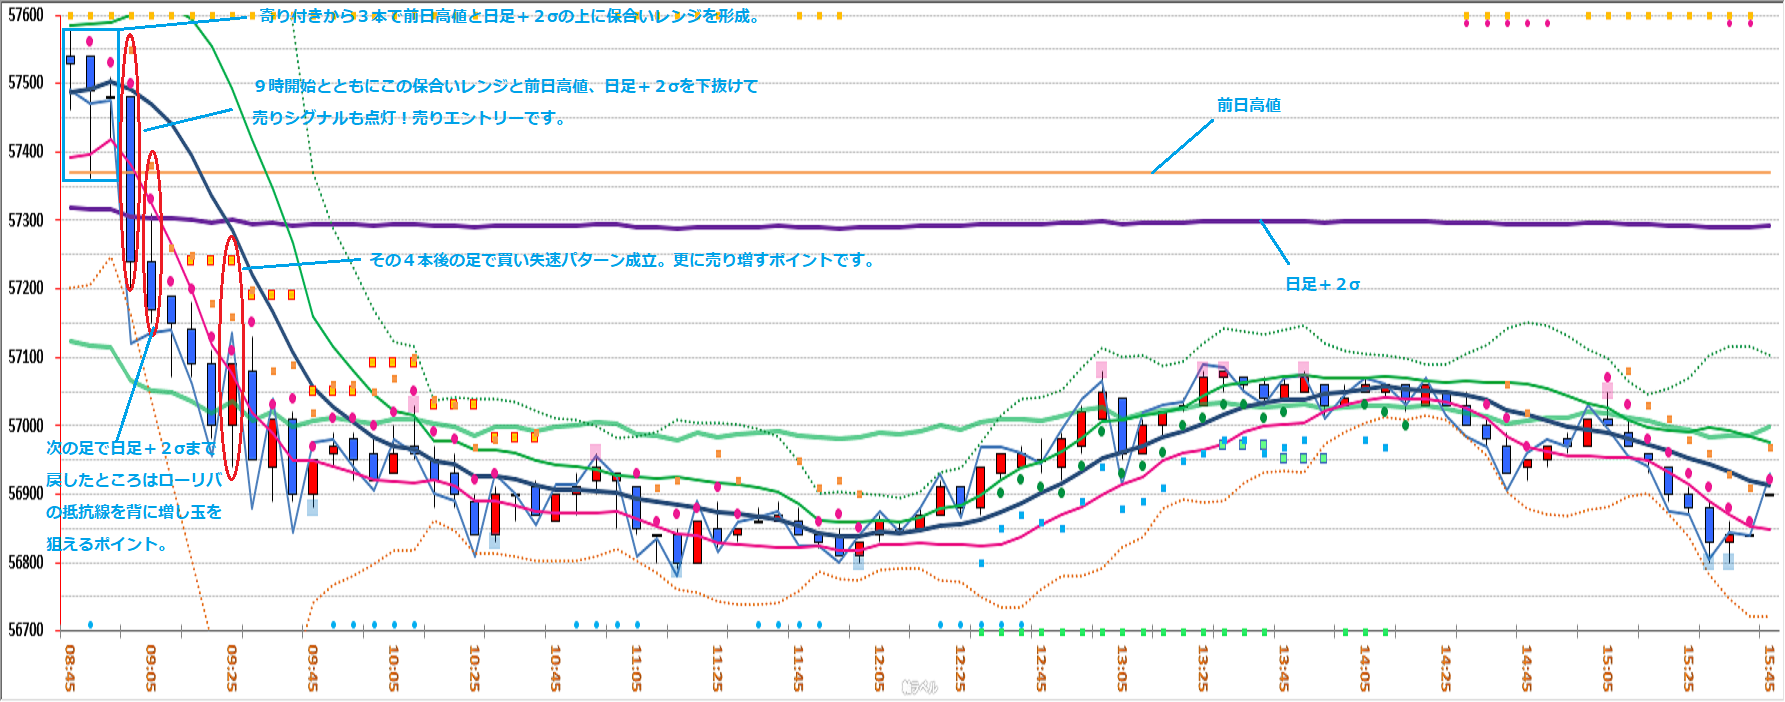This screenshot has height=702, width=1785.
Task: Click the 56700 price label at bottom
Action: click(26, 630)
